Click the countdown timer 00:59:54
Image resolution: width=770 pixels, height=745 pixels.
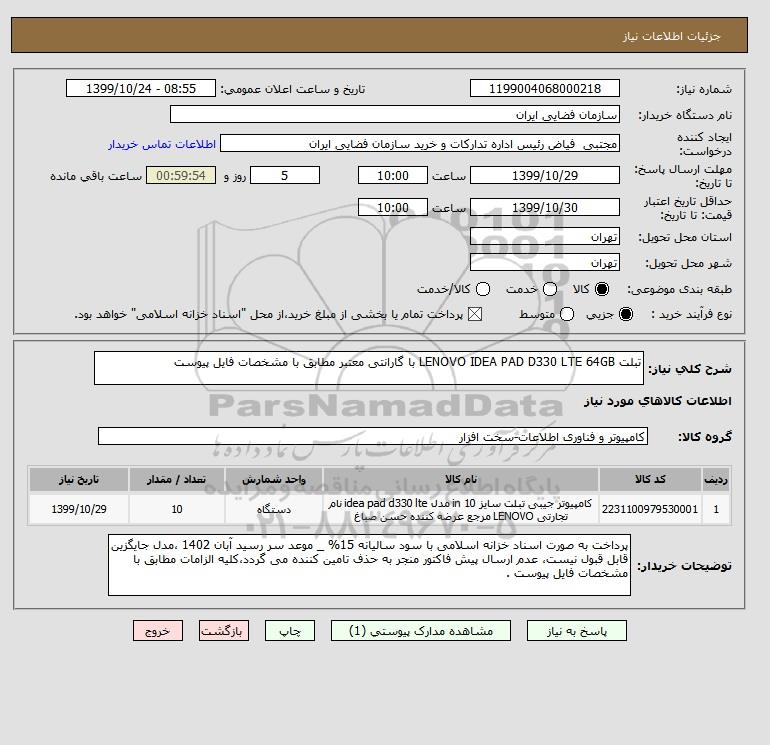click(181, 175)
